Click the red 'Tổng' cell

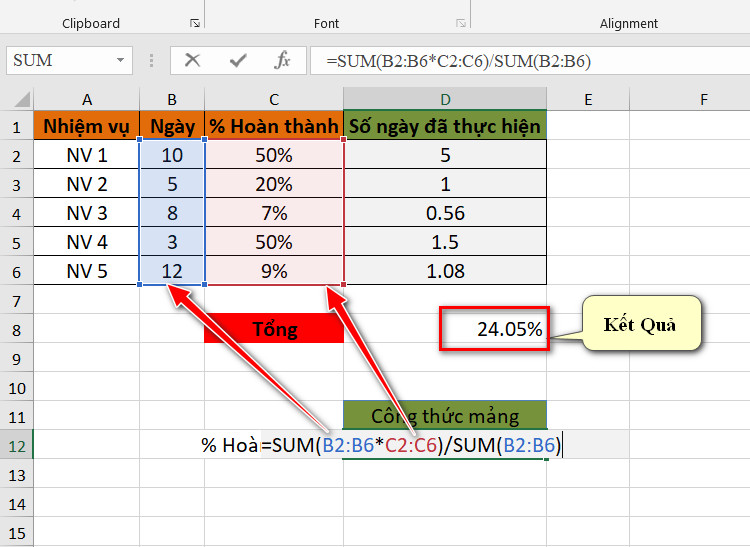click(274, 328)
